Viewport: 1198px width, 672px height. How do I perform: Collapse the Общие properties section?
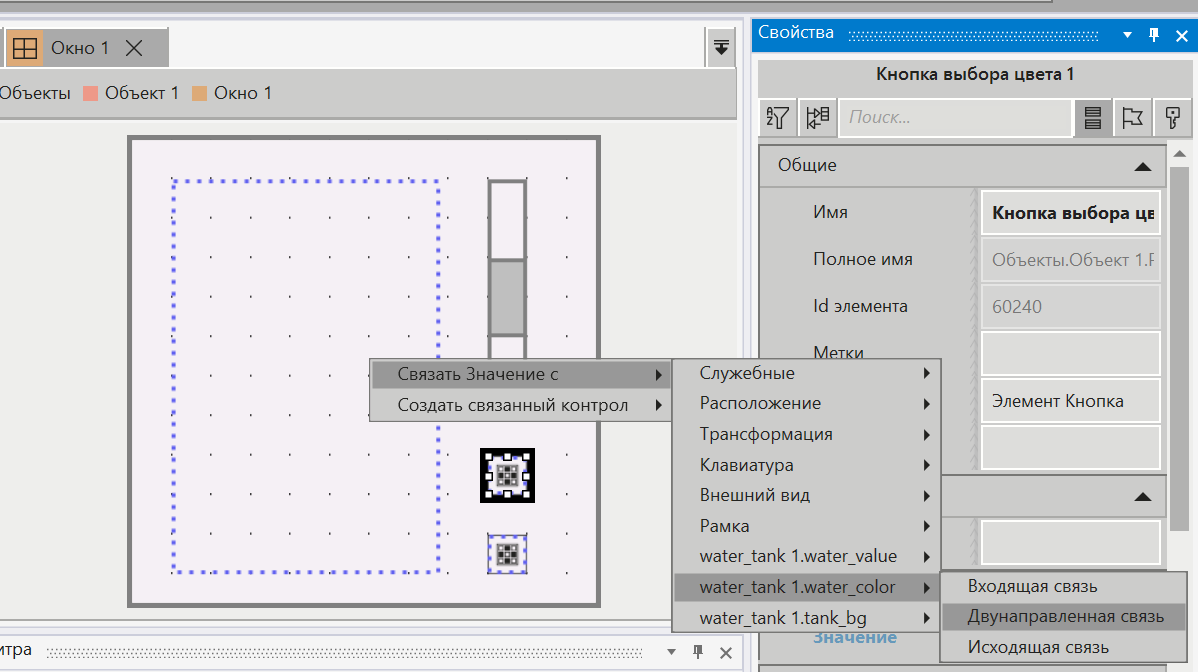1142,166
